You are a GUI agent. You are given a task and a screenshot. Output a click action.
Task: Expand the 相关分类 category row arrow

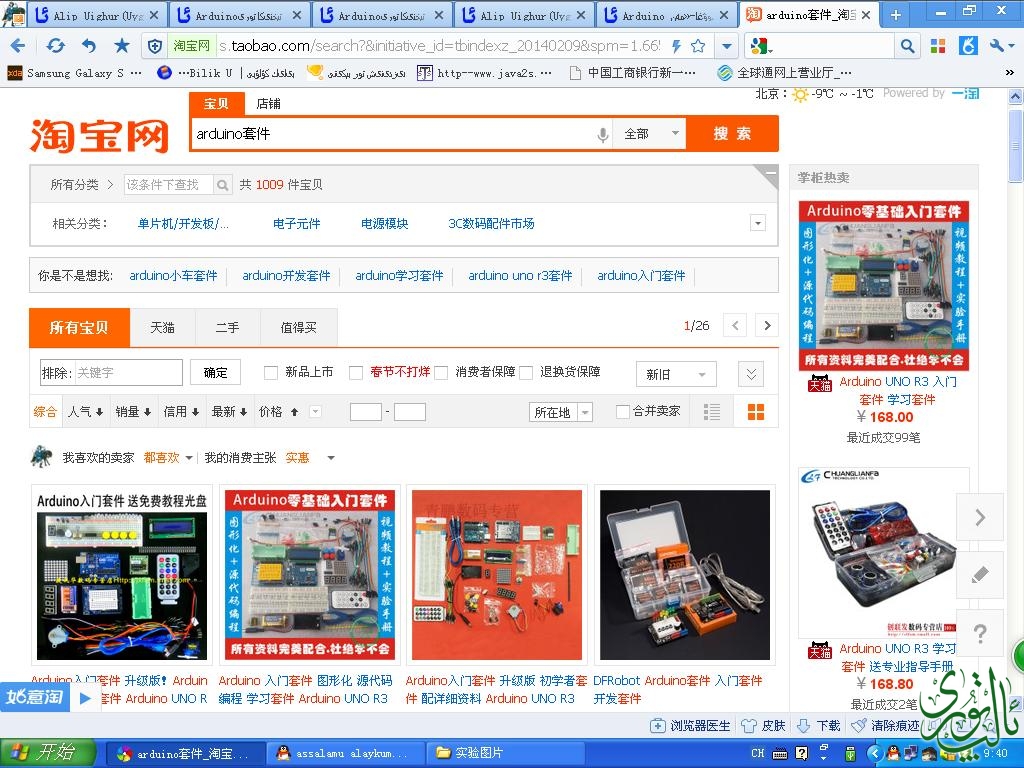click(x=758, y=223)
